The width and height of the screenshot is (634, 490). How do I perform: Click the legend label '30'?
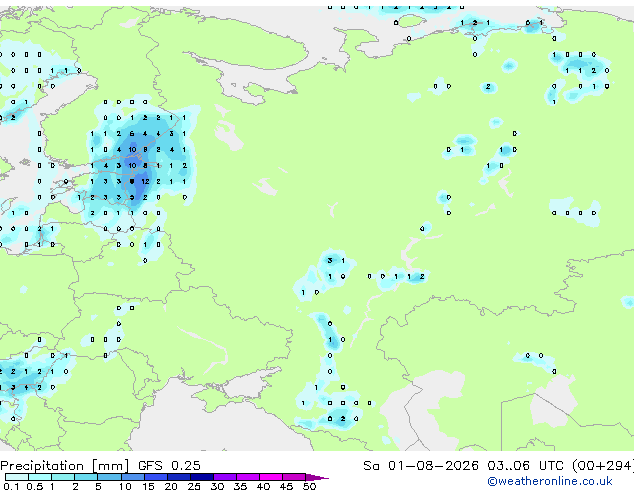coord(217,486)
